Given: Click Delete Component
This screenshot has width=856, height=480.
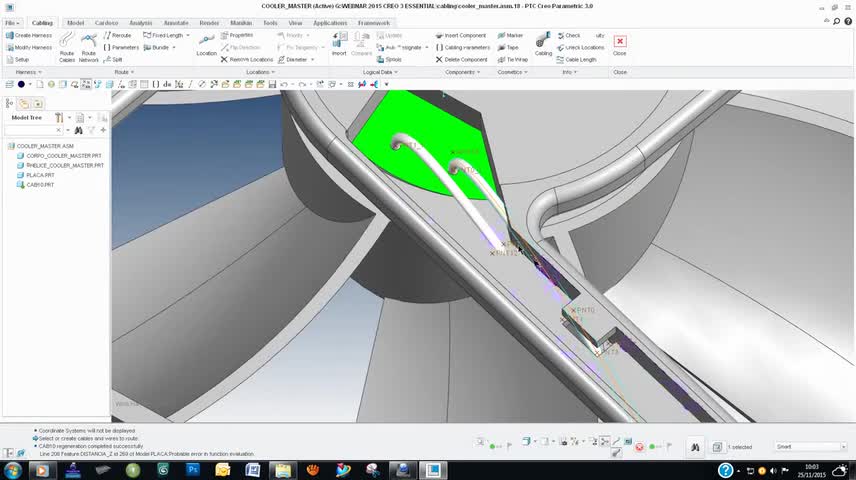Looking at the screenshot, I should (x=461, y=60).
